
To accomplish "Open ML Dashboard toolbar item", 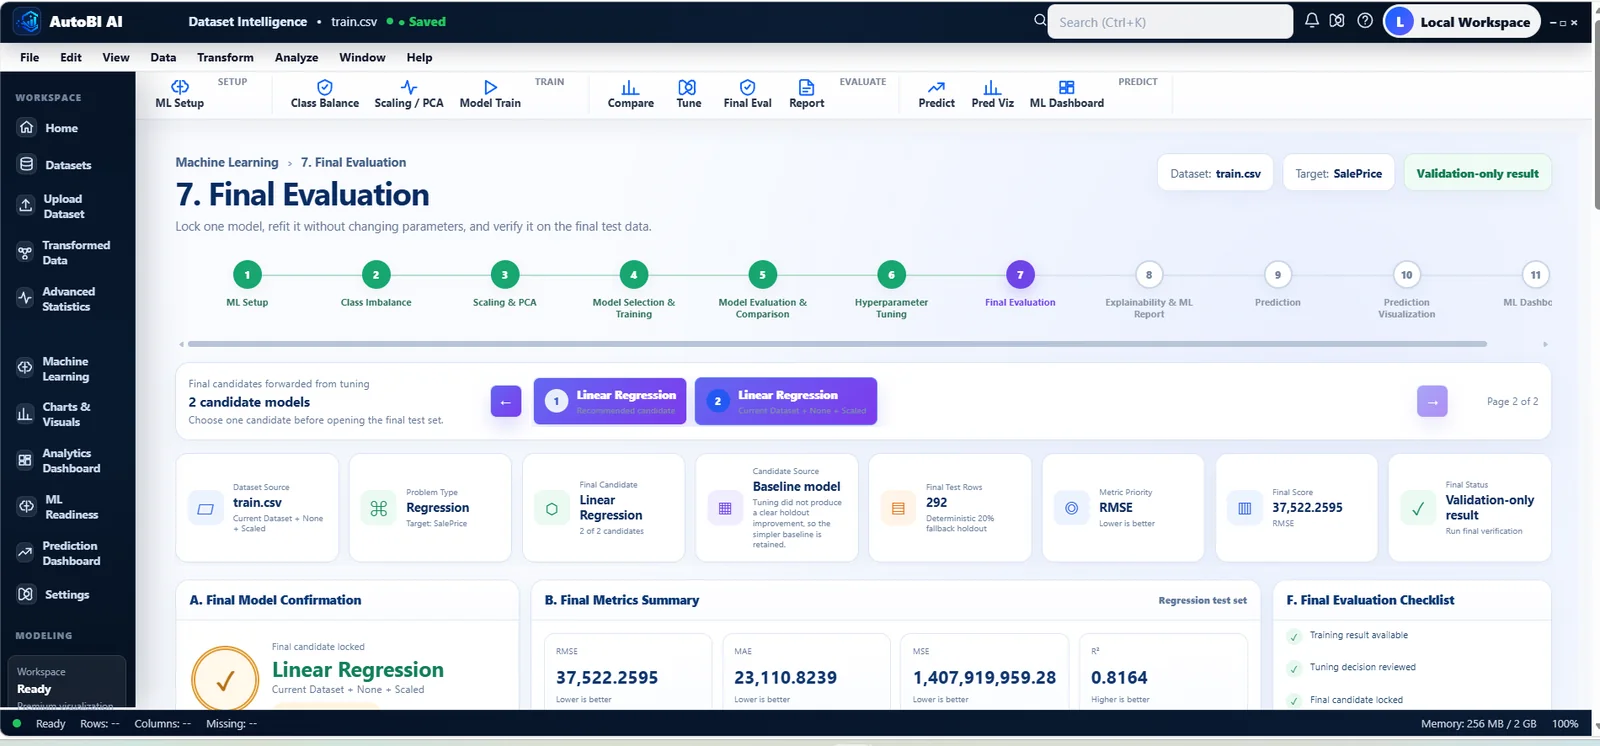I will click(1067, 94).
